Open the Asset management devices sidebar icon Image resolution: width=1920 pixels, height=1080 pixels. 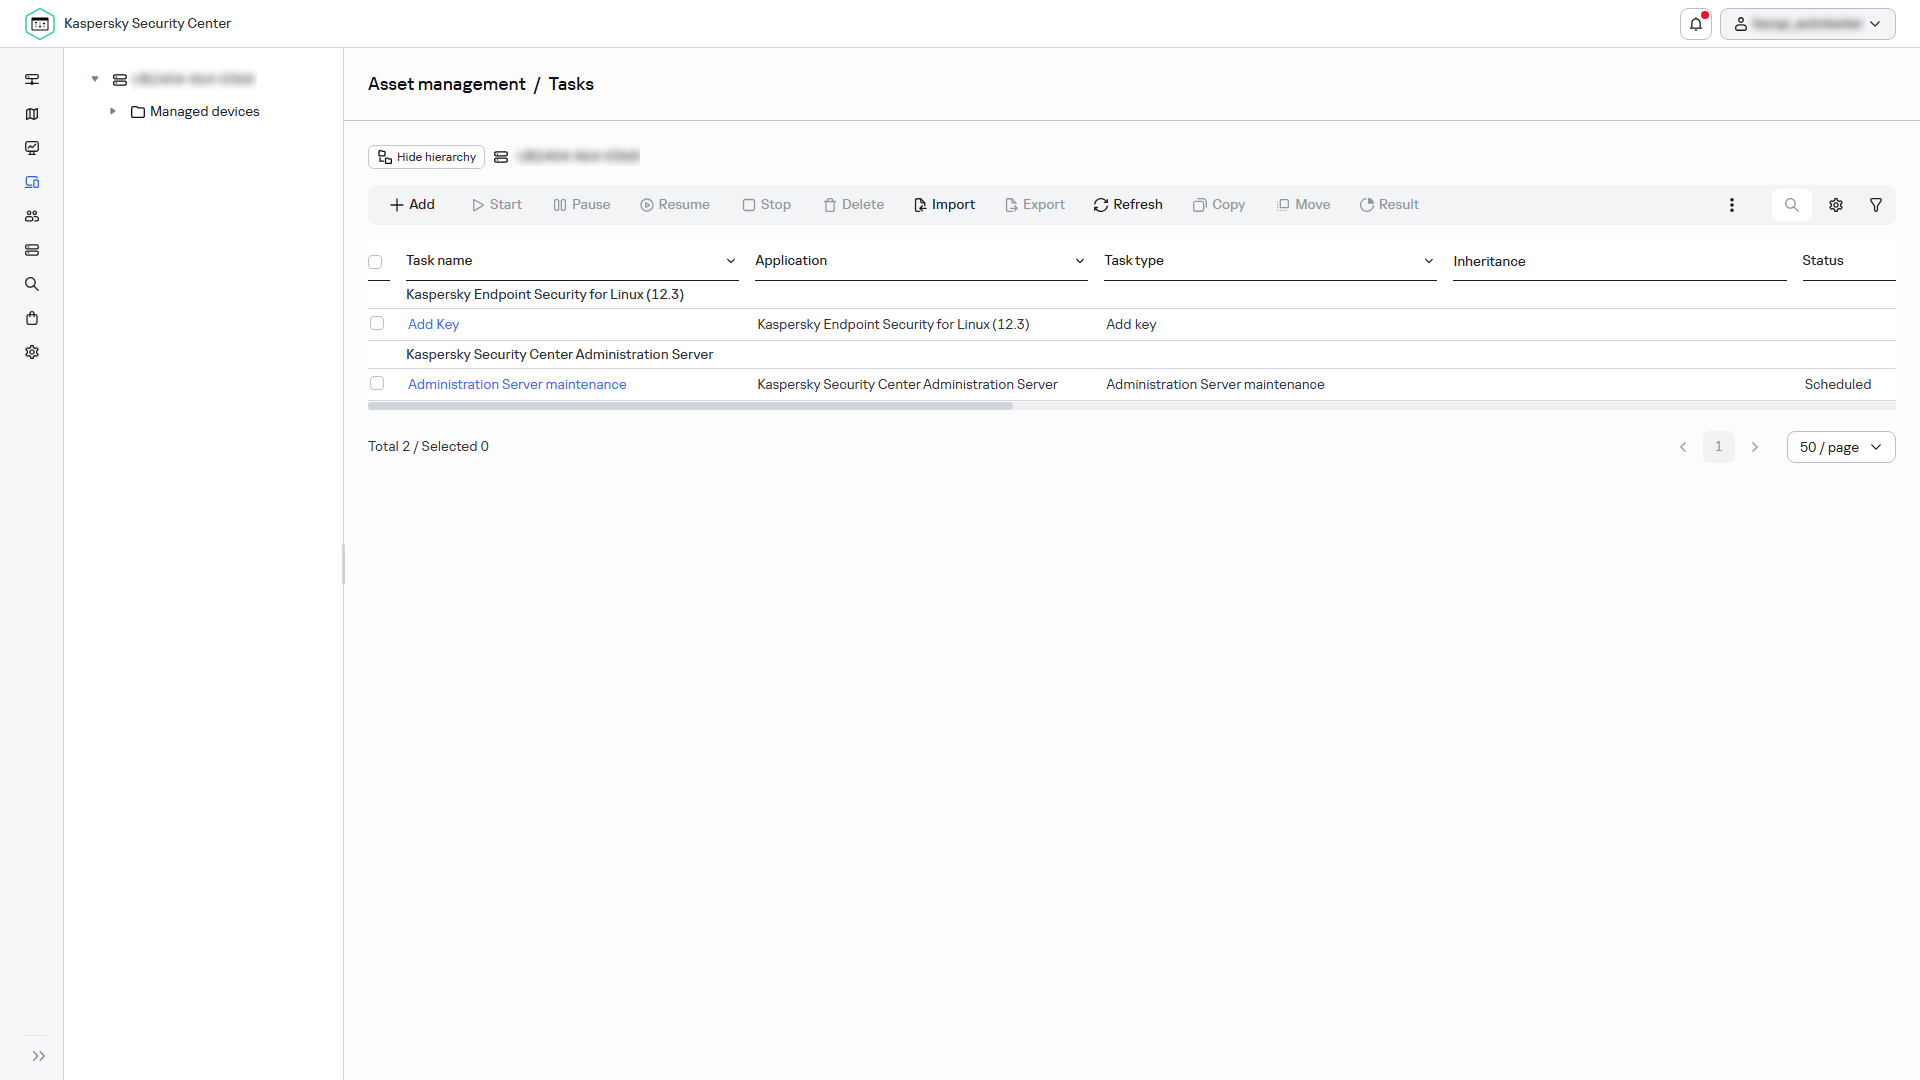tap(32, 182)
